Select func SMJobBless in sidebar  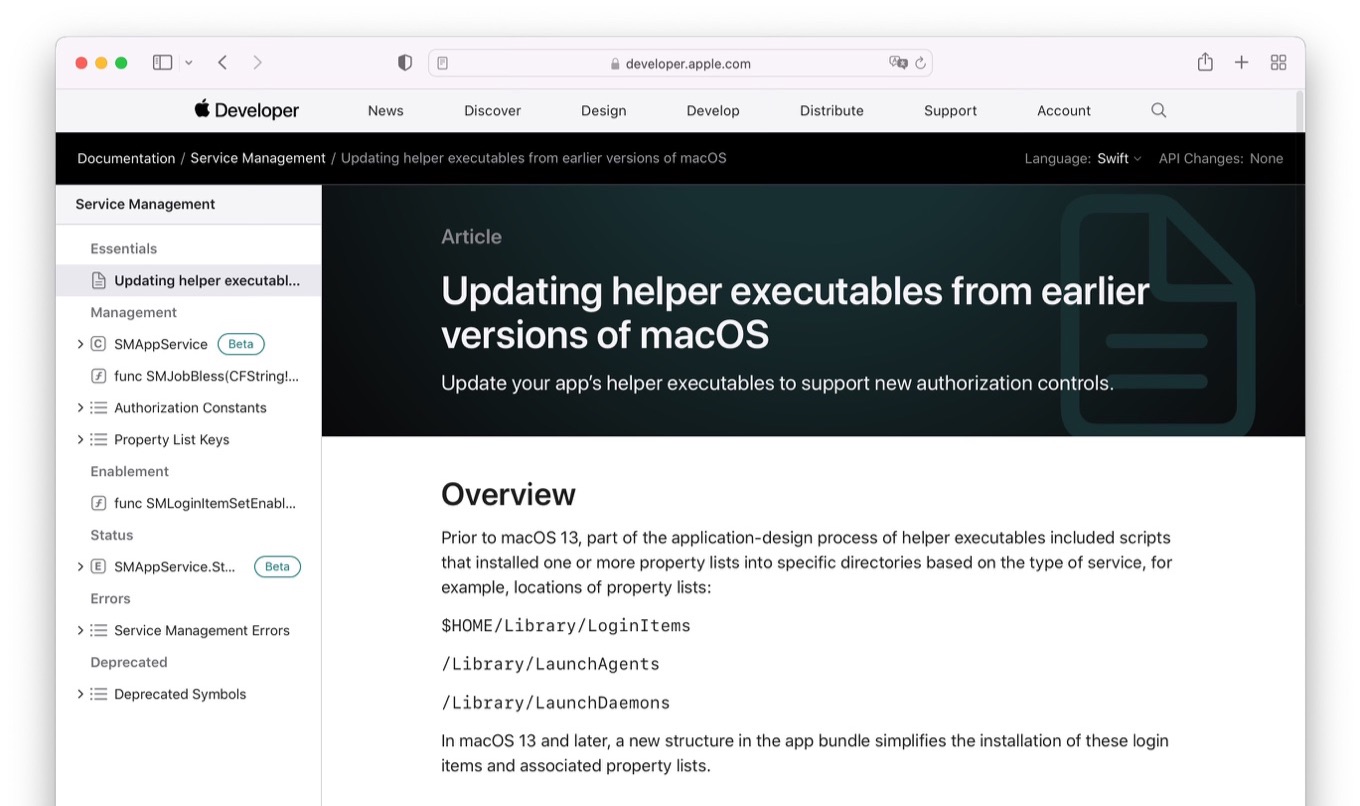click(205, 376)
